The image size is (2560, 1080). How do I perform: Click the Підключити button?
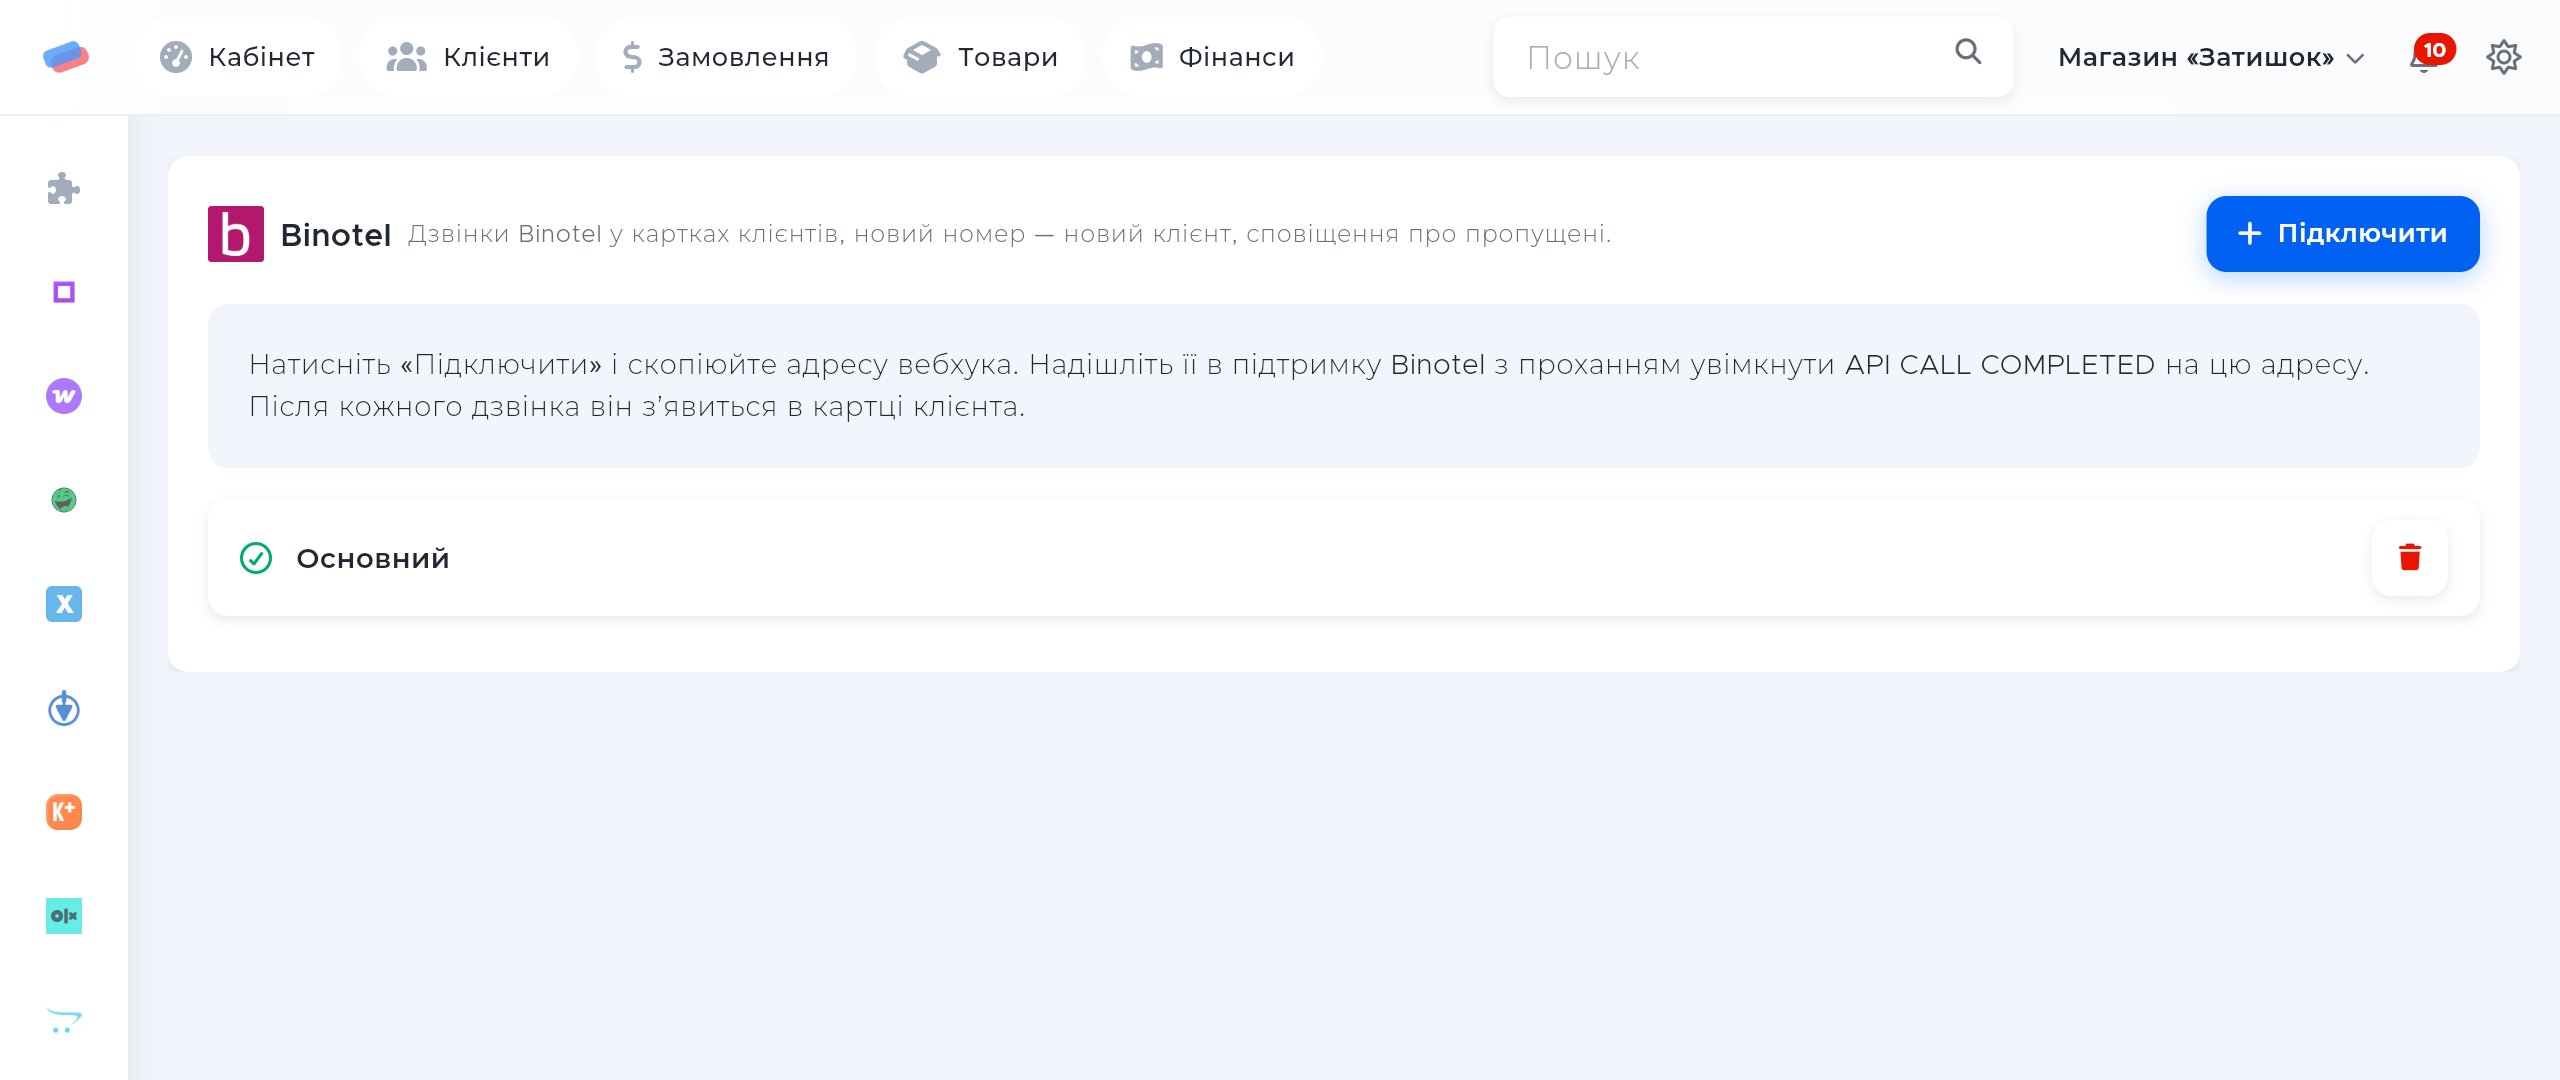(2342, 234)
